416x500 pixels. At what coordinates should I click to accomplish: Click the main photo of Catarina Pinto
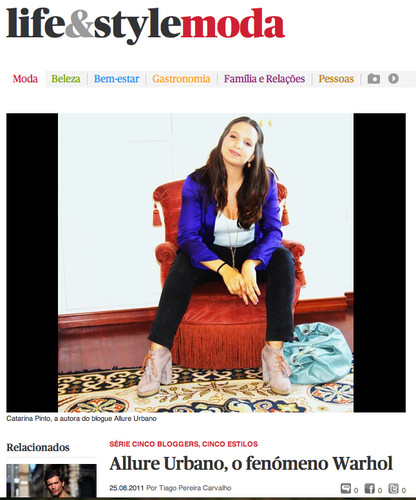(206, 263)
